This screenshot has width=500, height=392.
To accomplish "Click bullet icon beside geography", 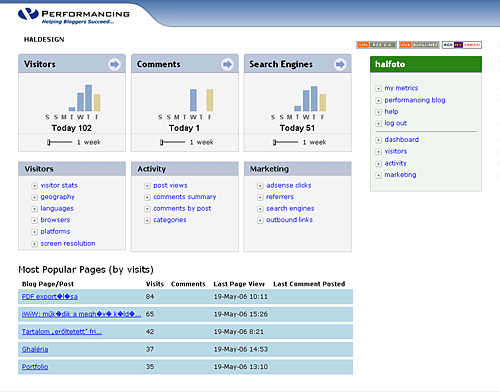I will pyautogui.click(x=34, y=197).
